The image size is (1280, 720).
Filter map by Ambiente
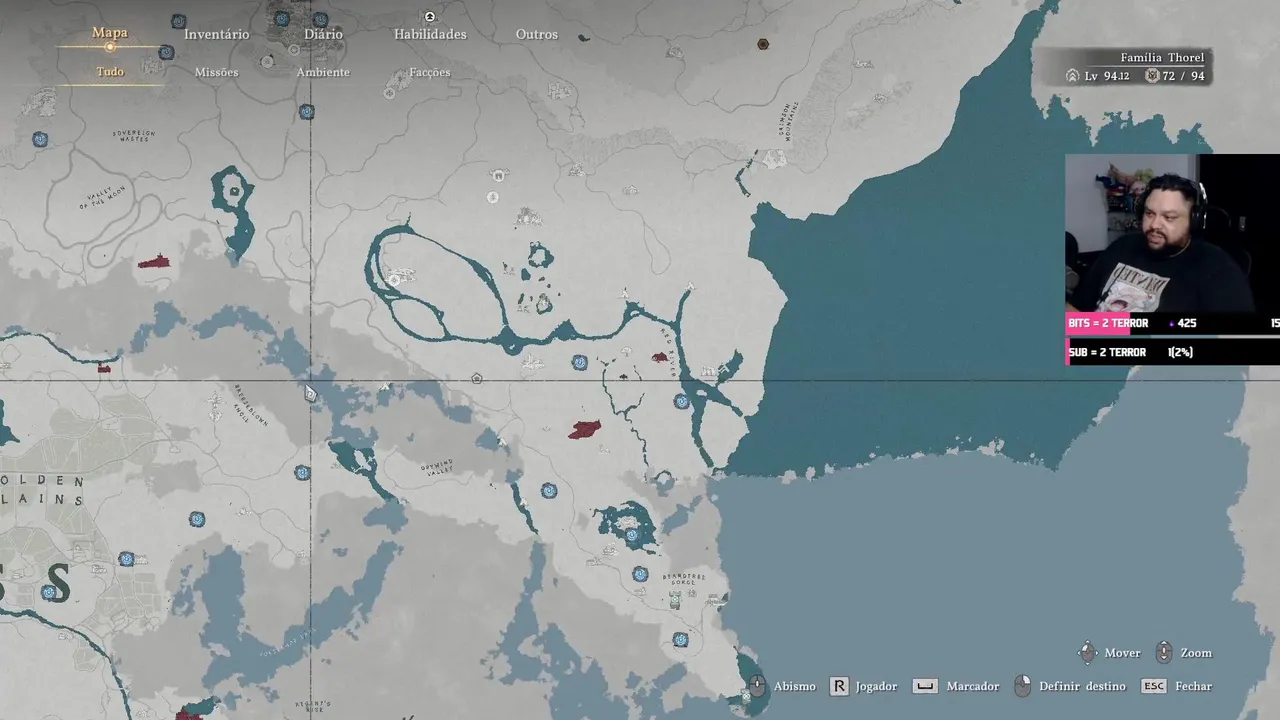(x=323, y=72)
